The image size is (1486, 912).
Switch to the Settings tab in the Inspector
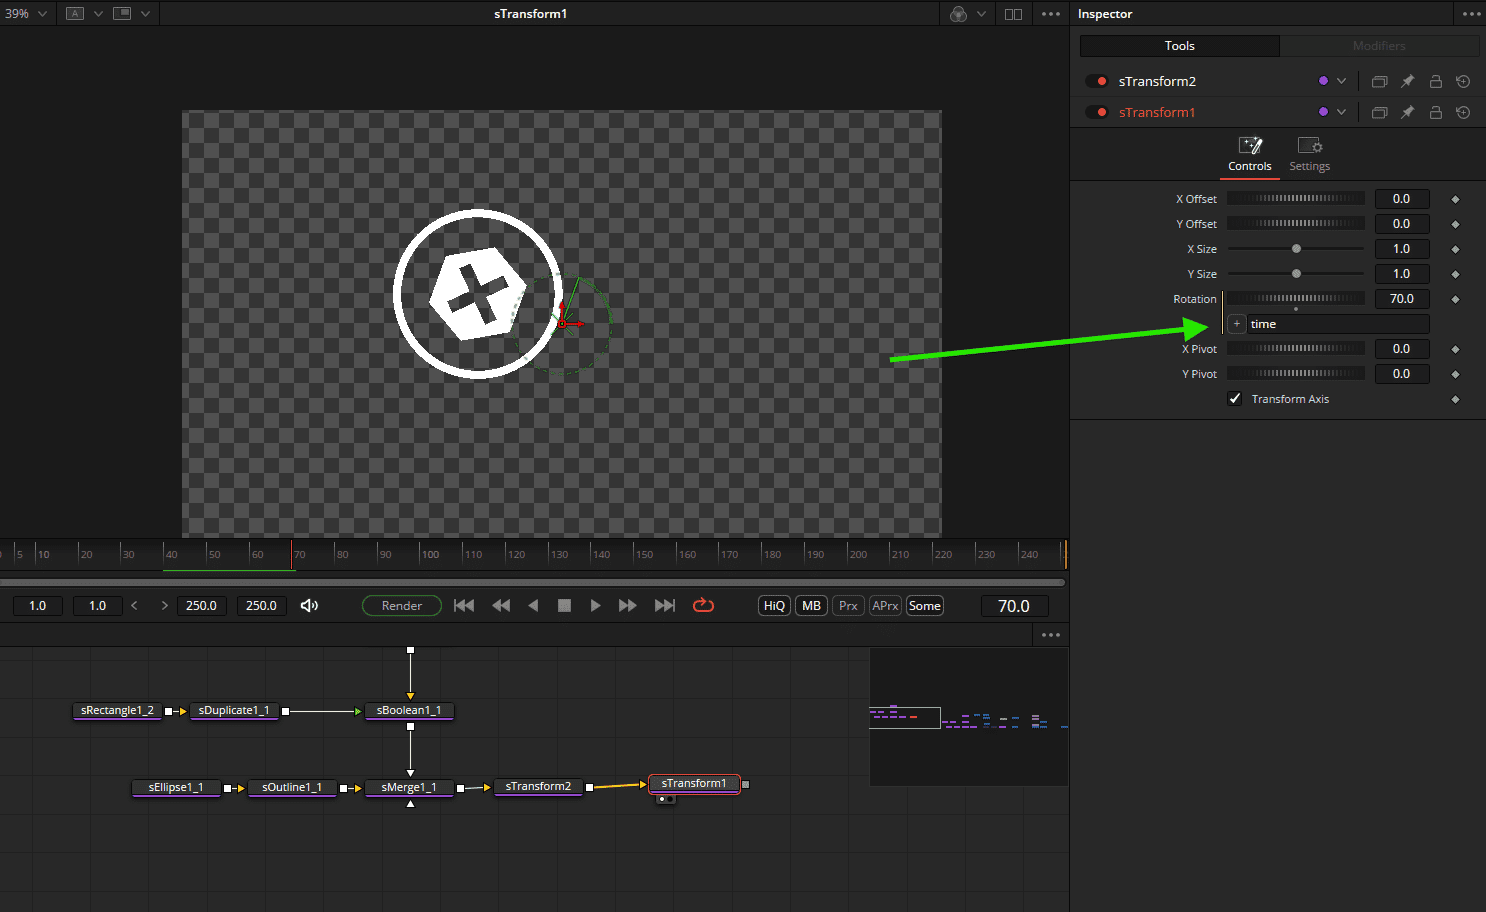point(1309,155)
